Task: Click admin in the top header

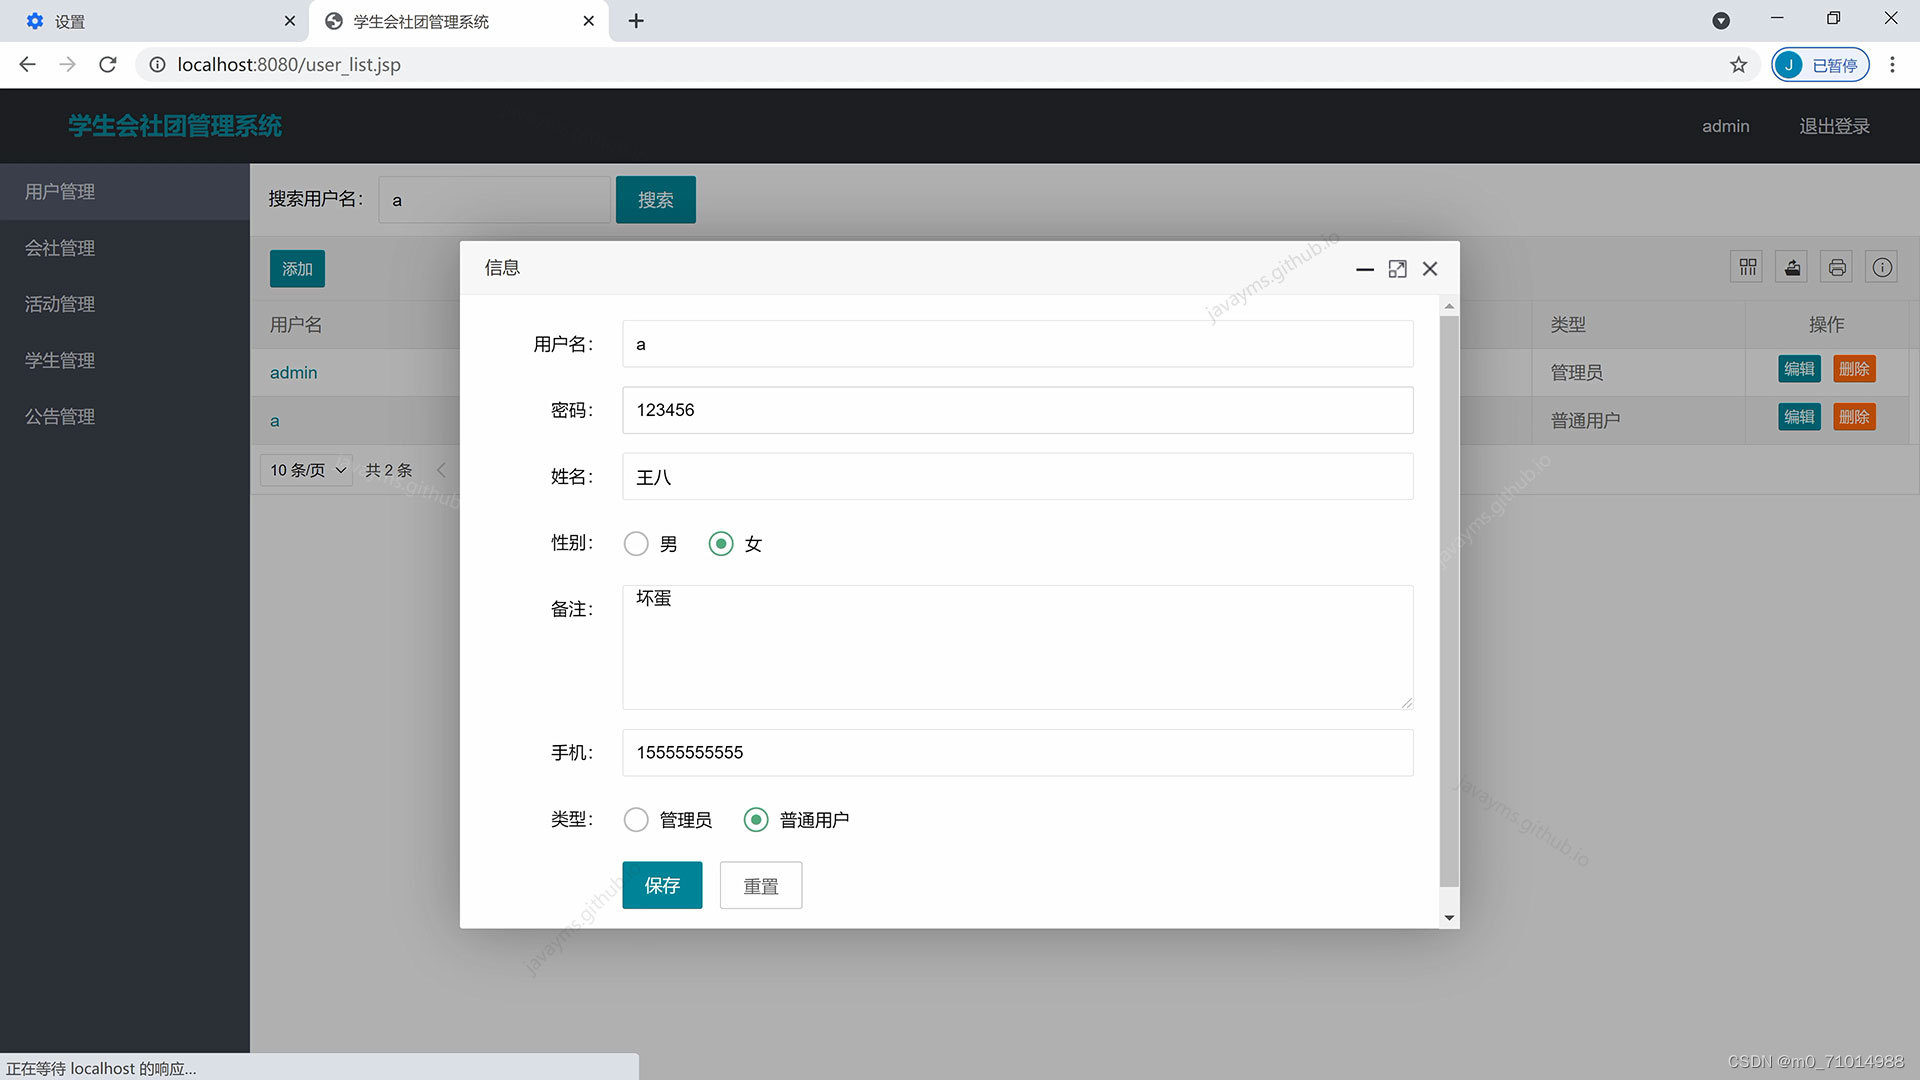Action: click(x=1726, y=126)
